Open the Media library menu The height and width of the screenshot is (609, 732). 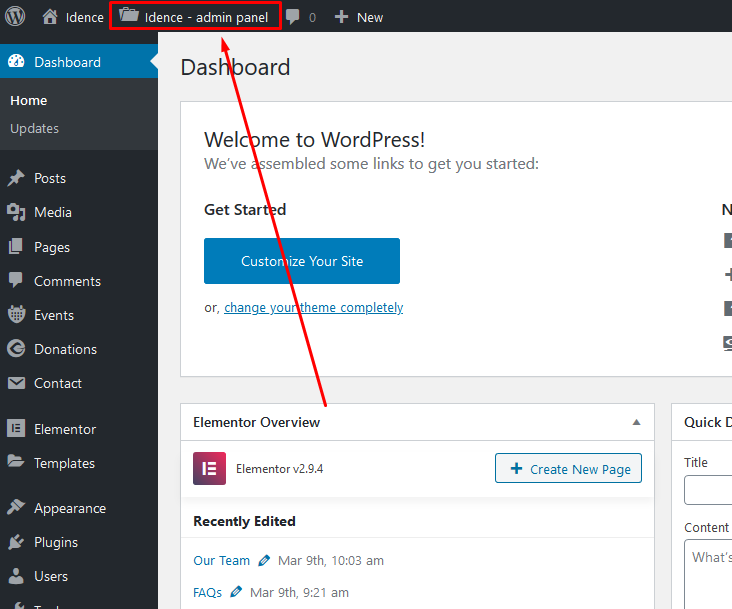point(52,212)
